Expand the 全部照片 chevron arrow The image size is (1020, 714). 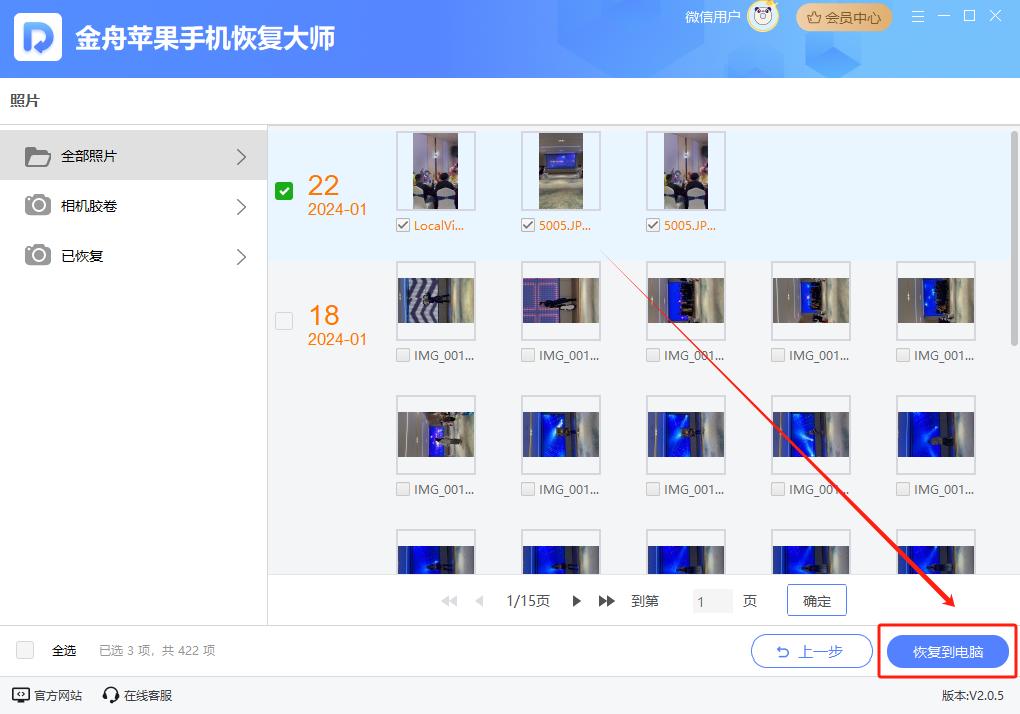pyautogui.click(x=241, y=157)
